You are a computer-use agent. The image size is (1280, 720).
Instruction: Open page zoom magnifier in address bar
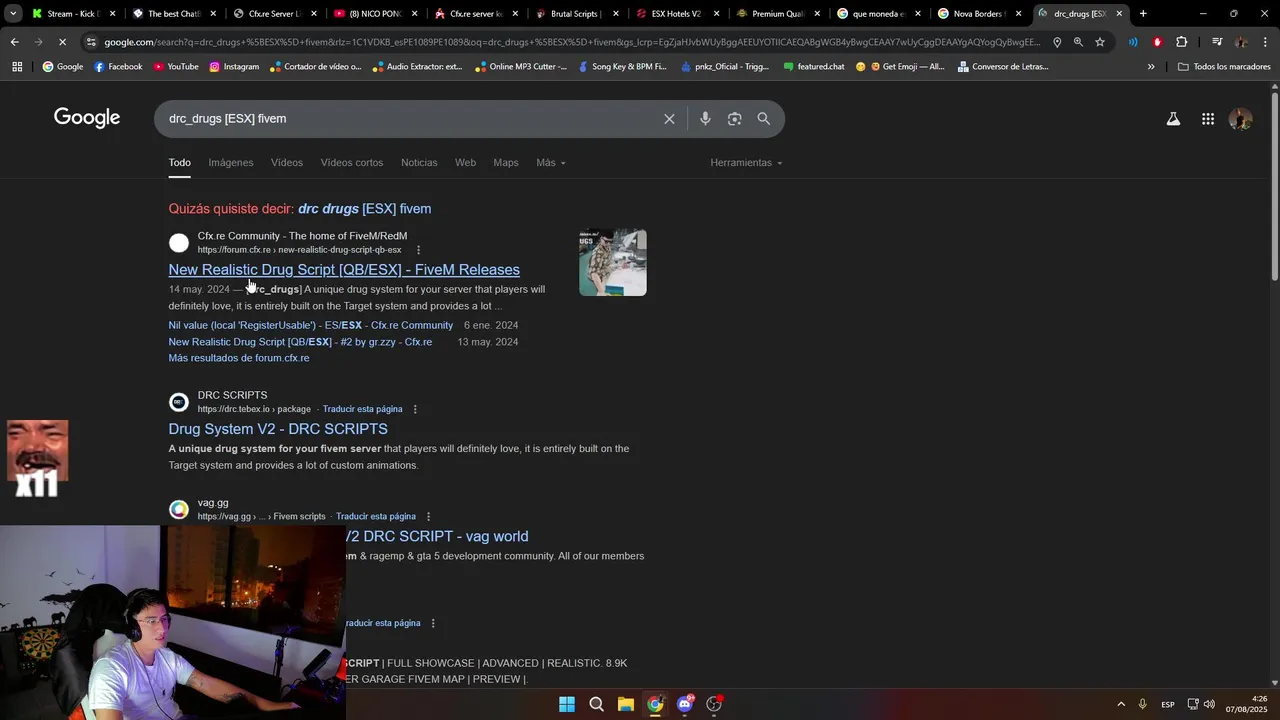(1078, 42)
